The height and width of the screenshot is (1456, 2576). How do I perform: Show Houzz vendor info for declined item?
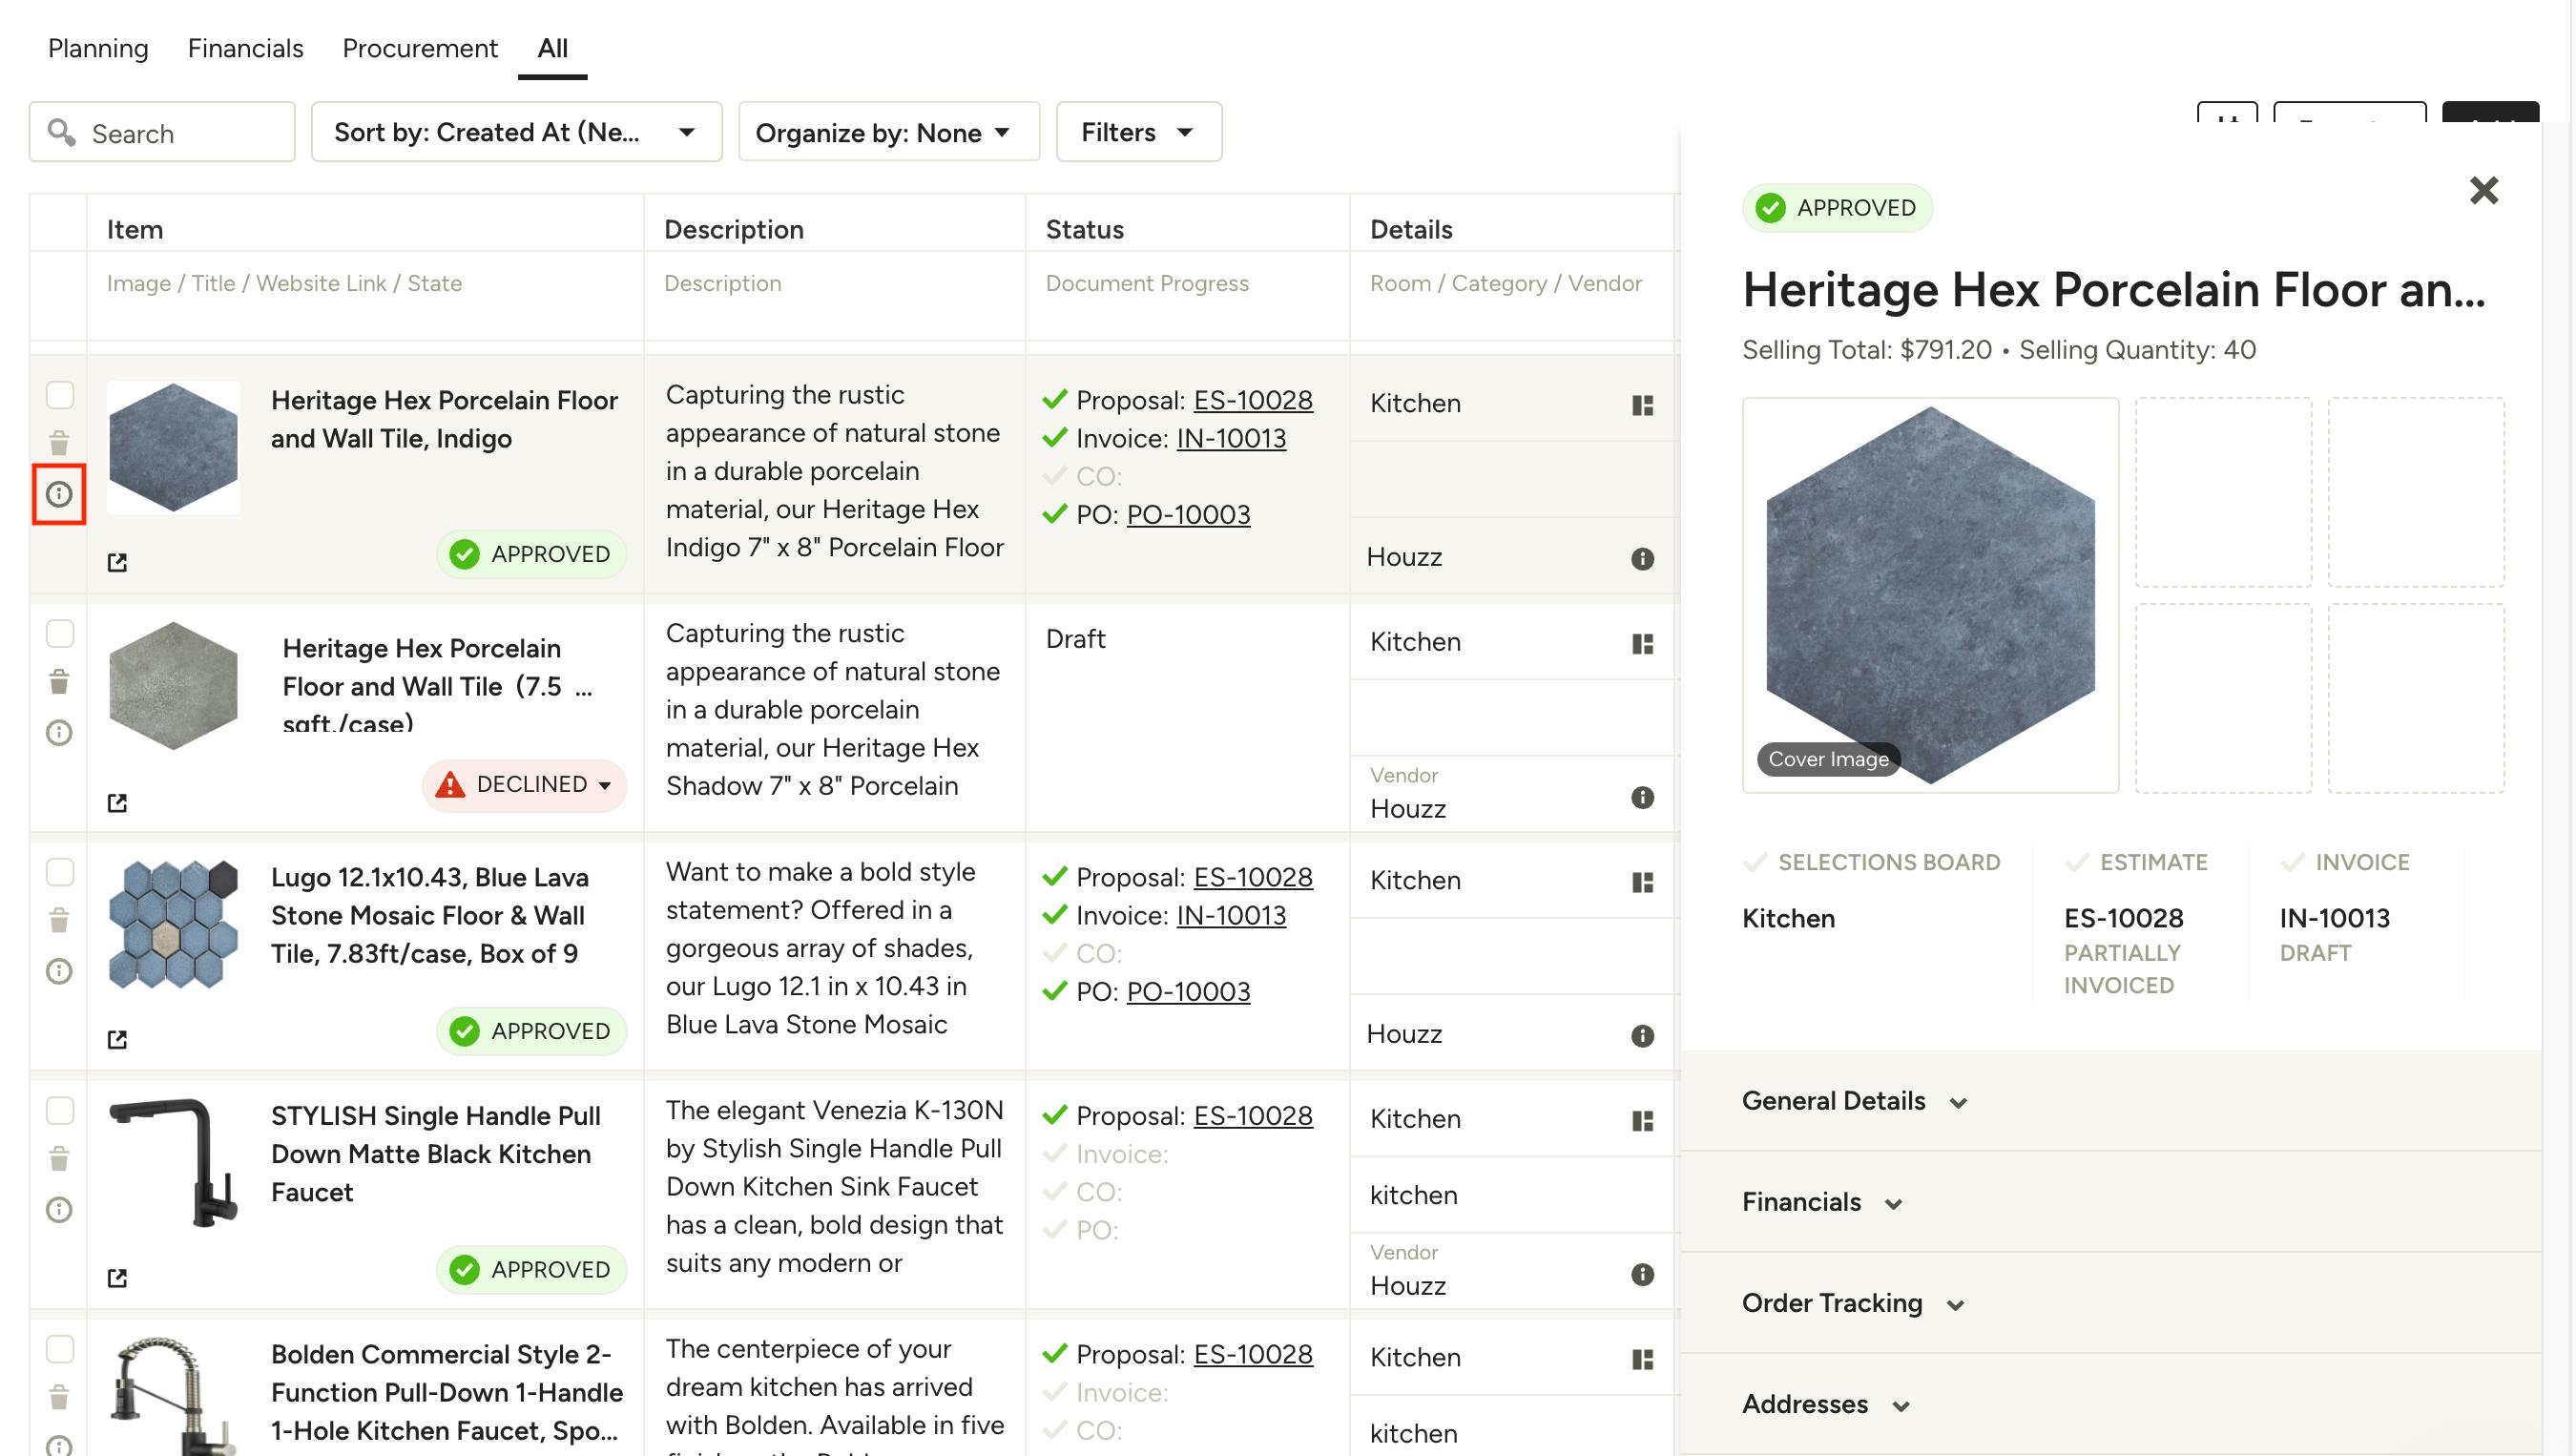[x=1642, y=797]
